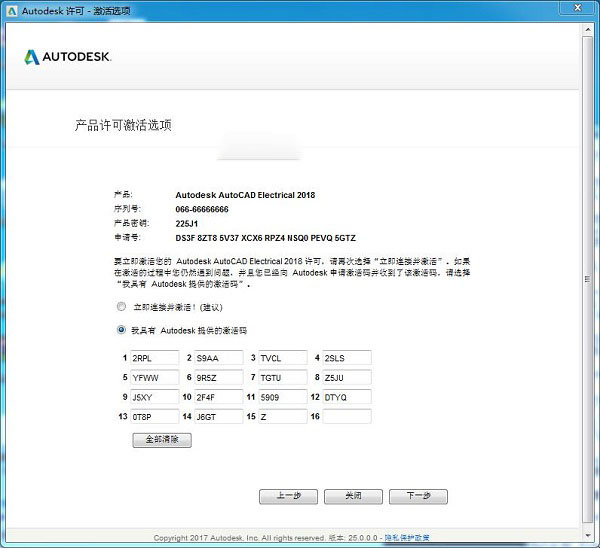The width and height of the screenshot is (600, 548).
Task: Close the window with the red X button
Action: click(576, 9)
